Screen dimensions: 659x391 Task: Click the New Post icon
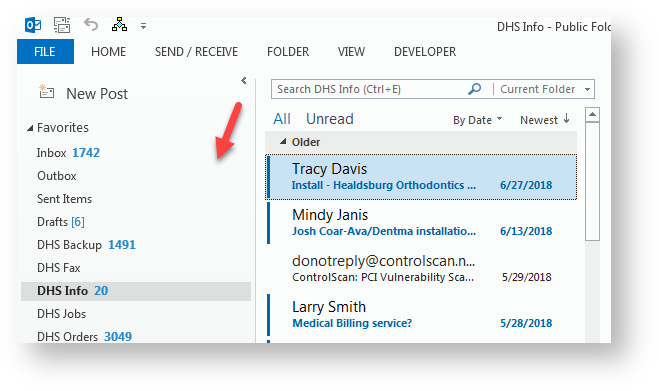(47, 92)
